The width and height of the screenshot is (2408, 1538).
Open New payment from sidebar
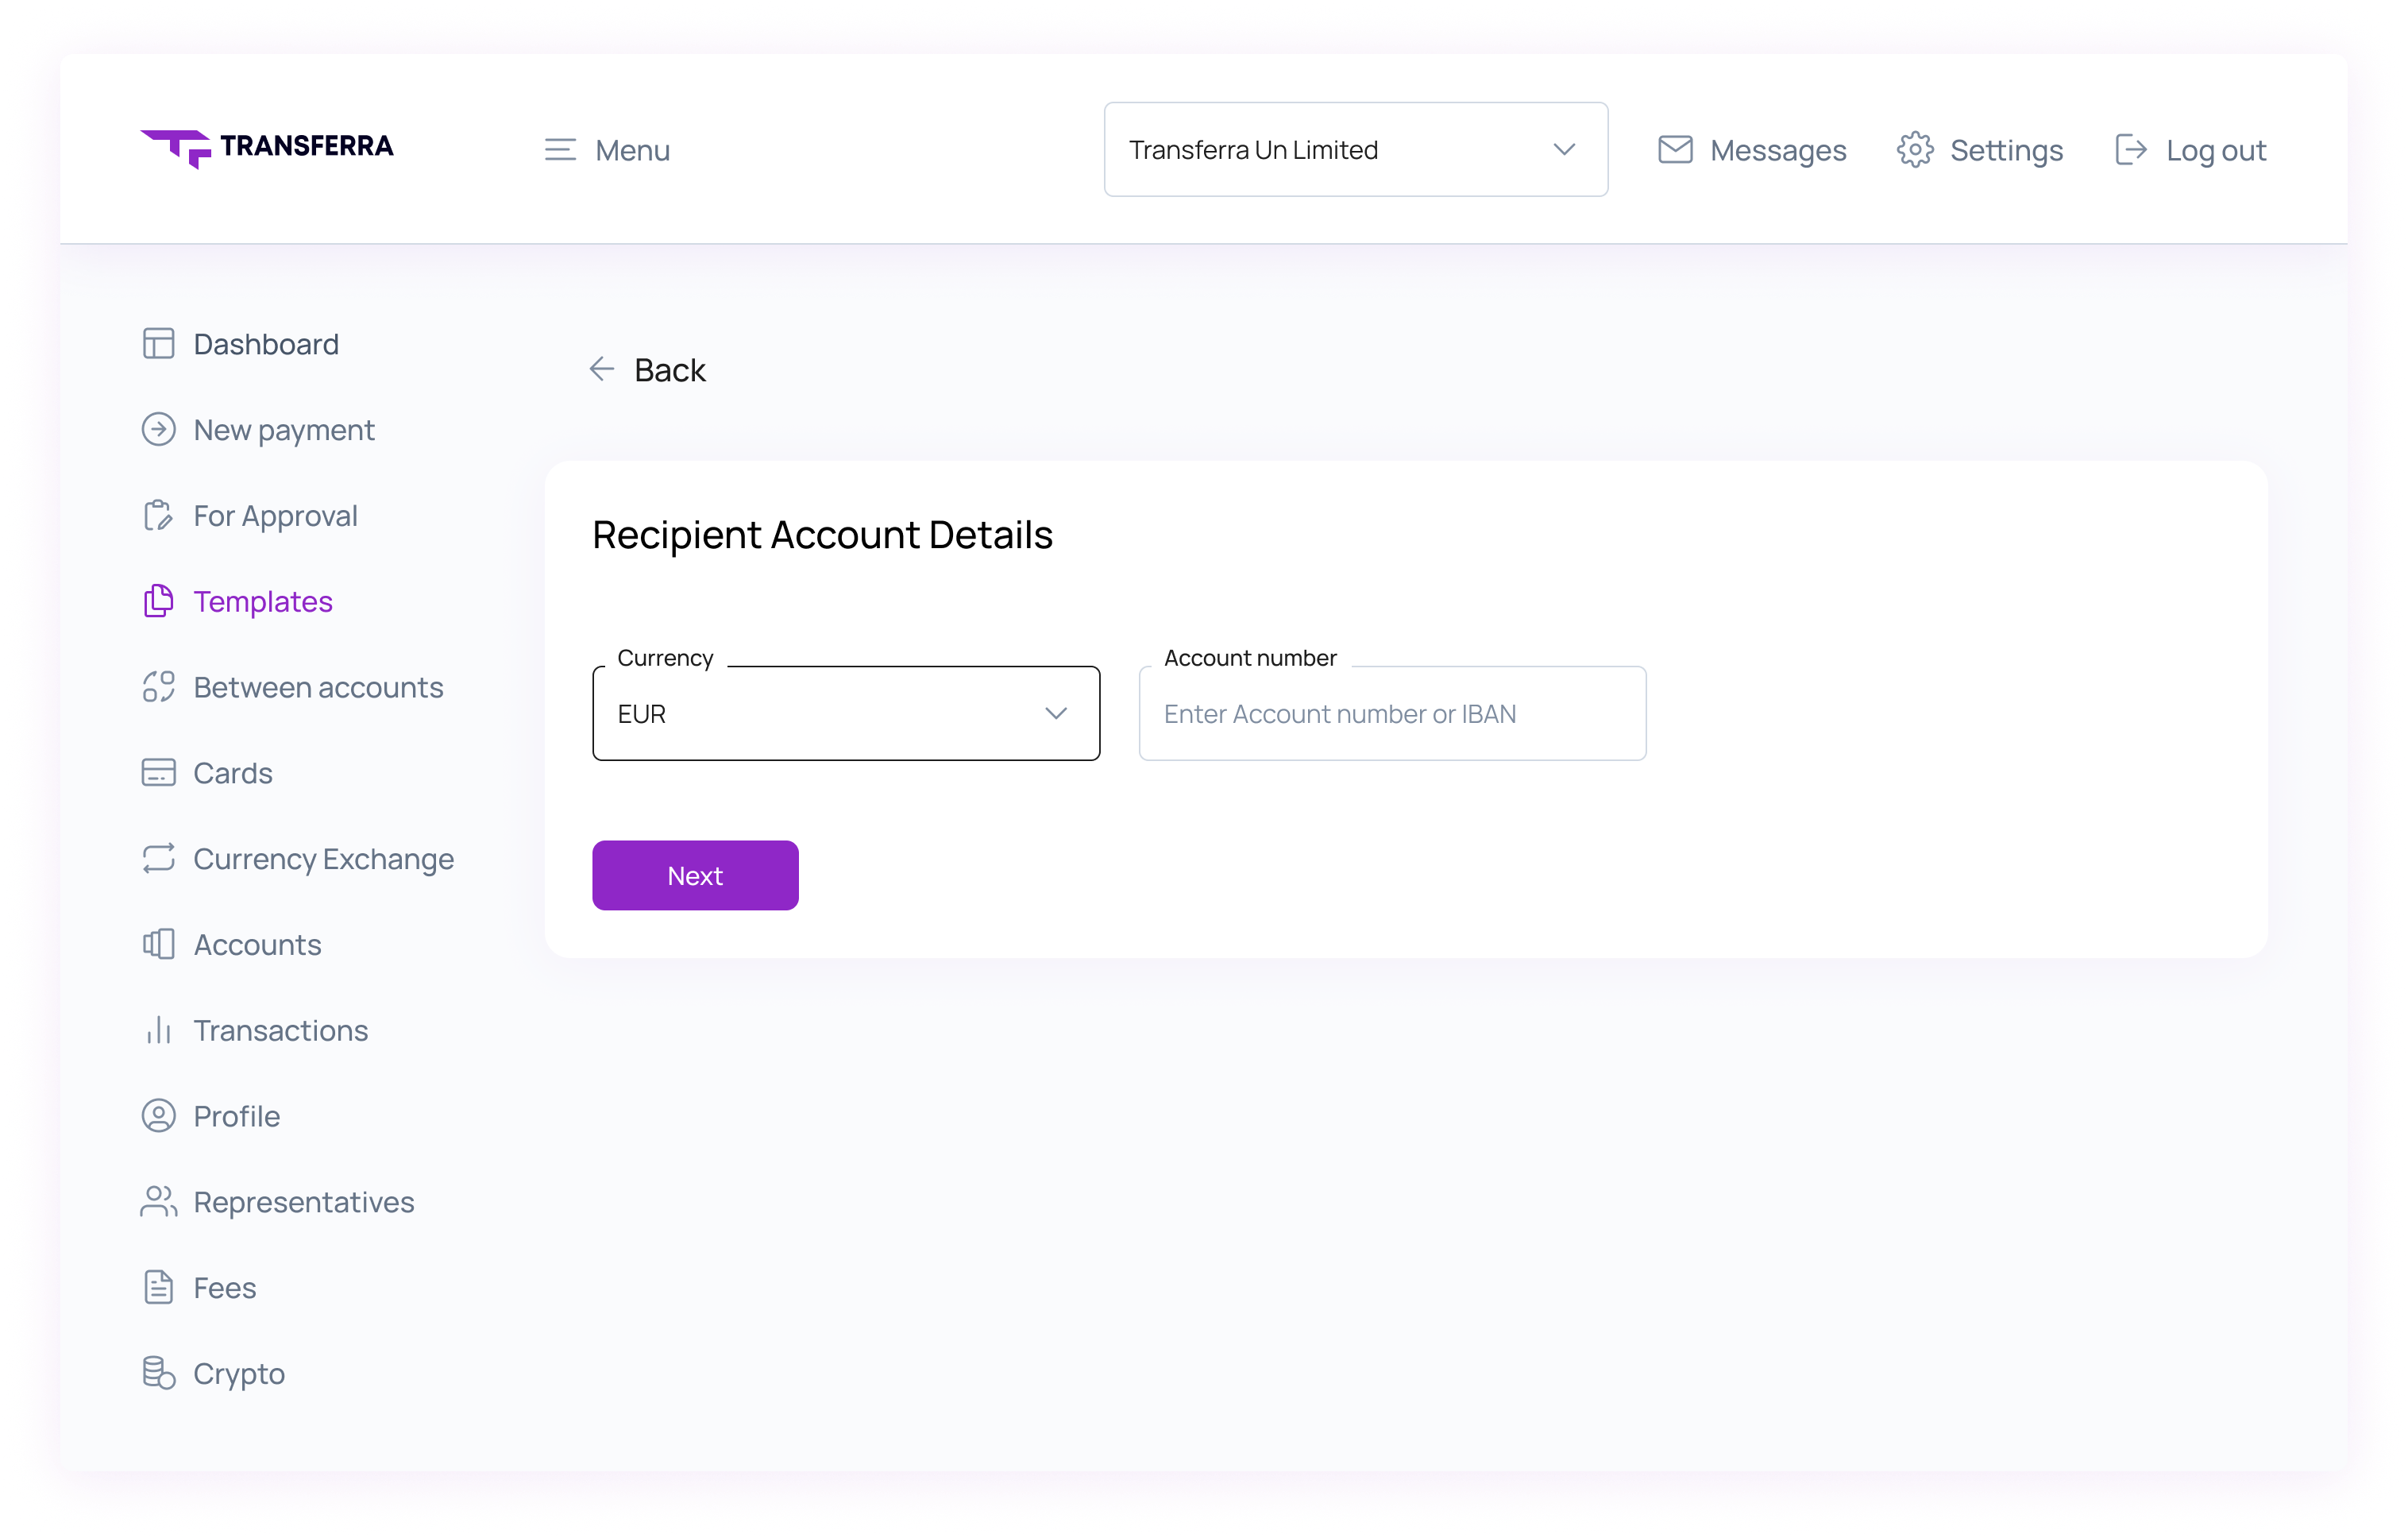[258, 430]
